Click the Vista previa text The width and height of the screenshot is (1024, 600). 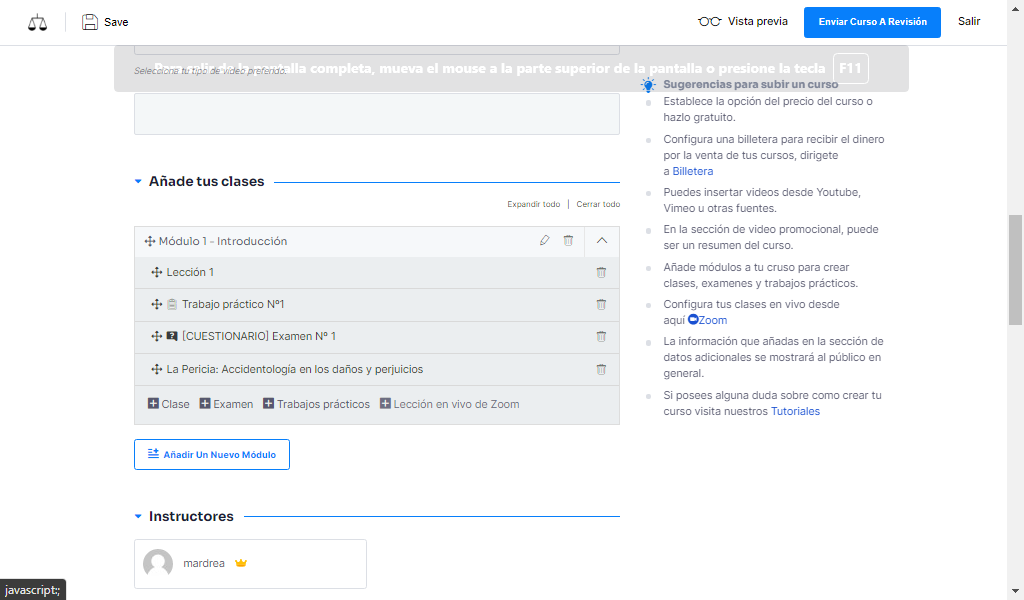point(758,22)
